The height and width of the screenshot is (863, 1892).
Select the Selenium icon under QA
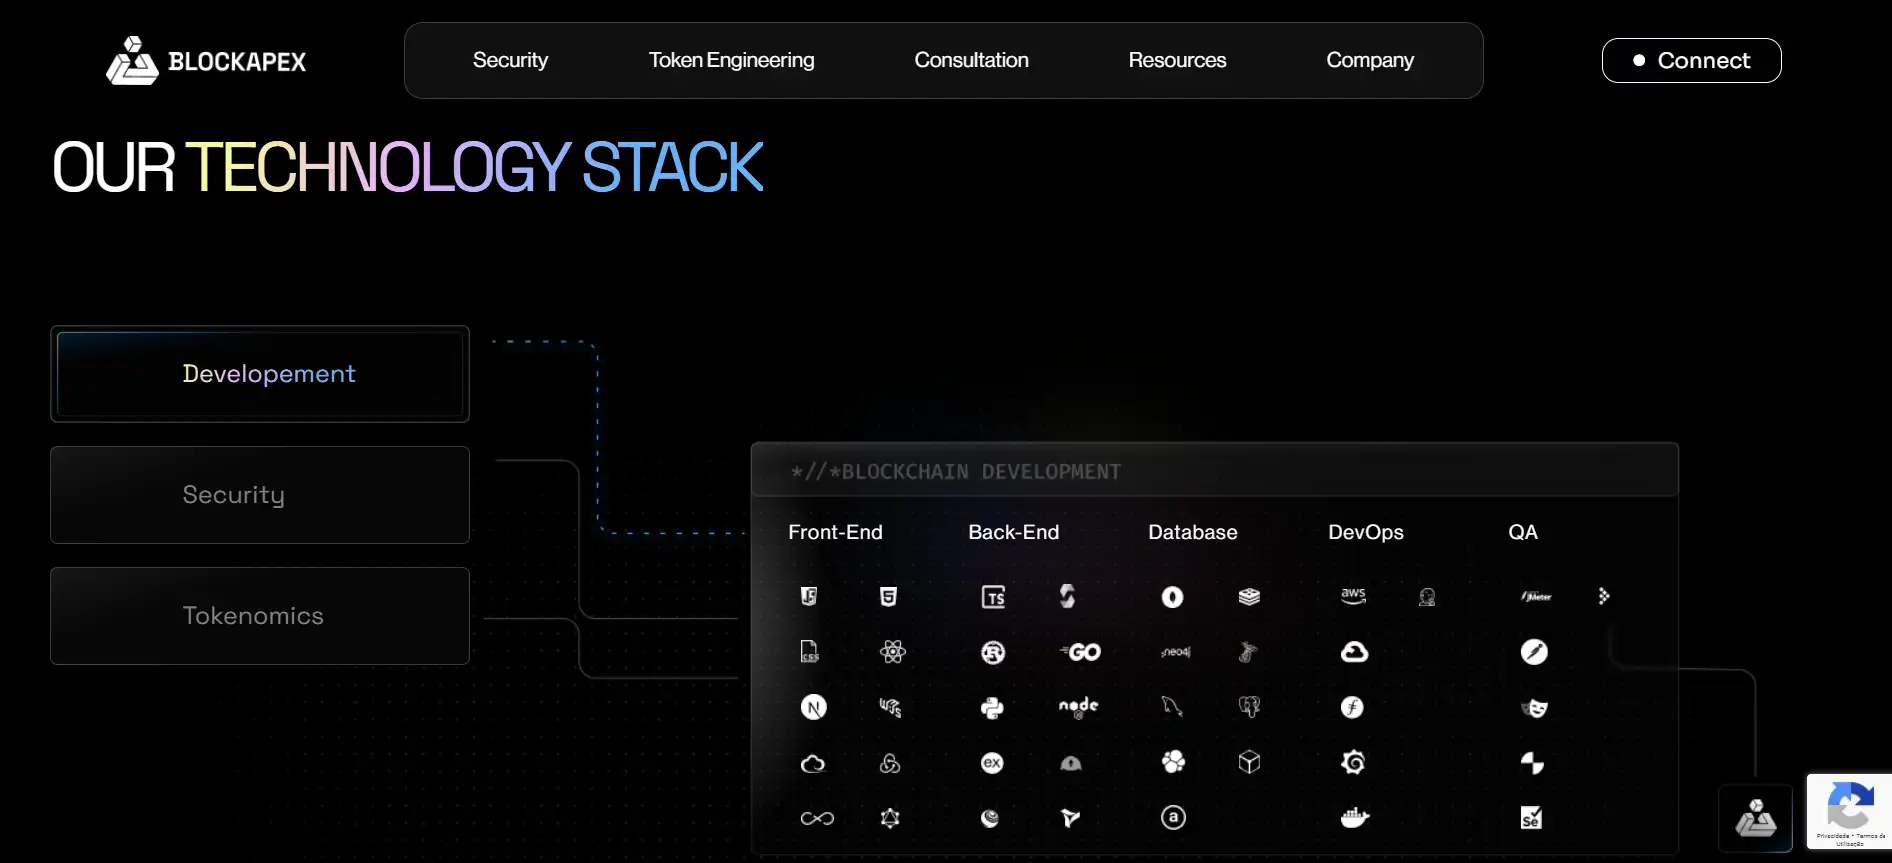click(1531, 818)
